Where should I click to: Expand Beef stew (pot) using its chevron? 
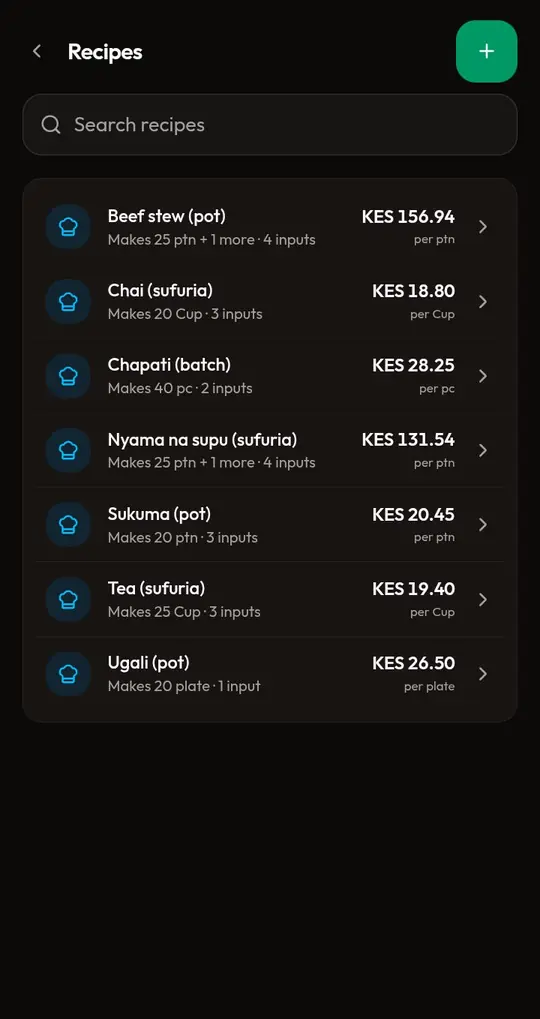tap(483, 227)
